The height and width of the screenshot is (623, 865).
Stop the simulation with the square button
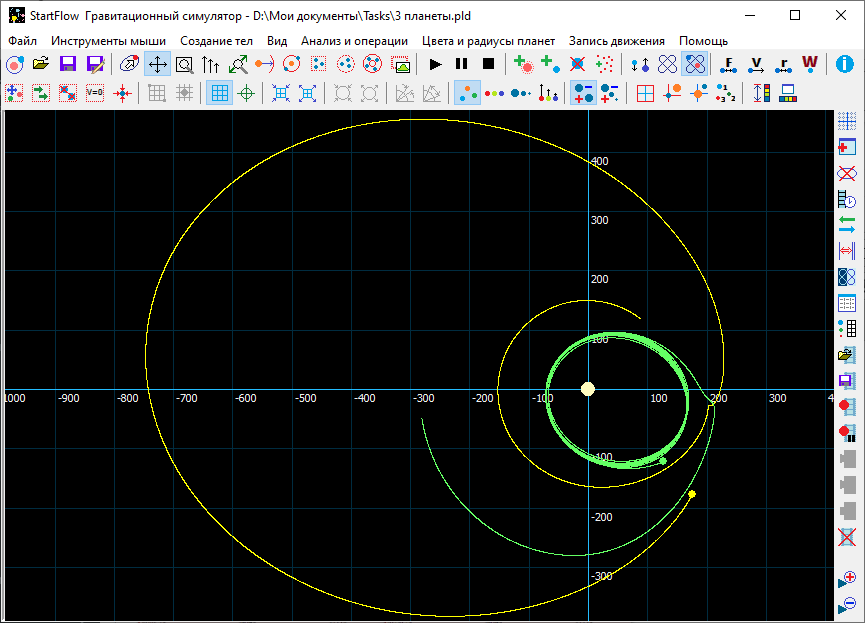click(489, 65)
